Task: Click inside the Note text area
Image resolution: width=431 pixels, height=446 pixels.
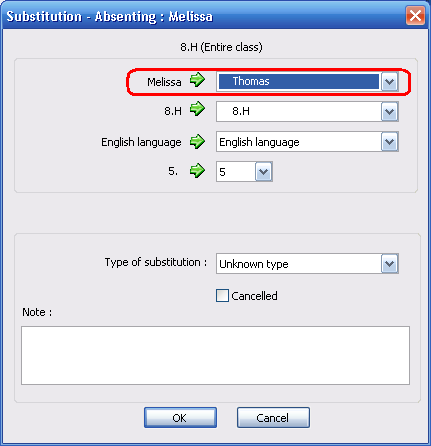Action: 215,356
